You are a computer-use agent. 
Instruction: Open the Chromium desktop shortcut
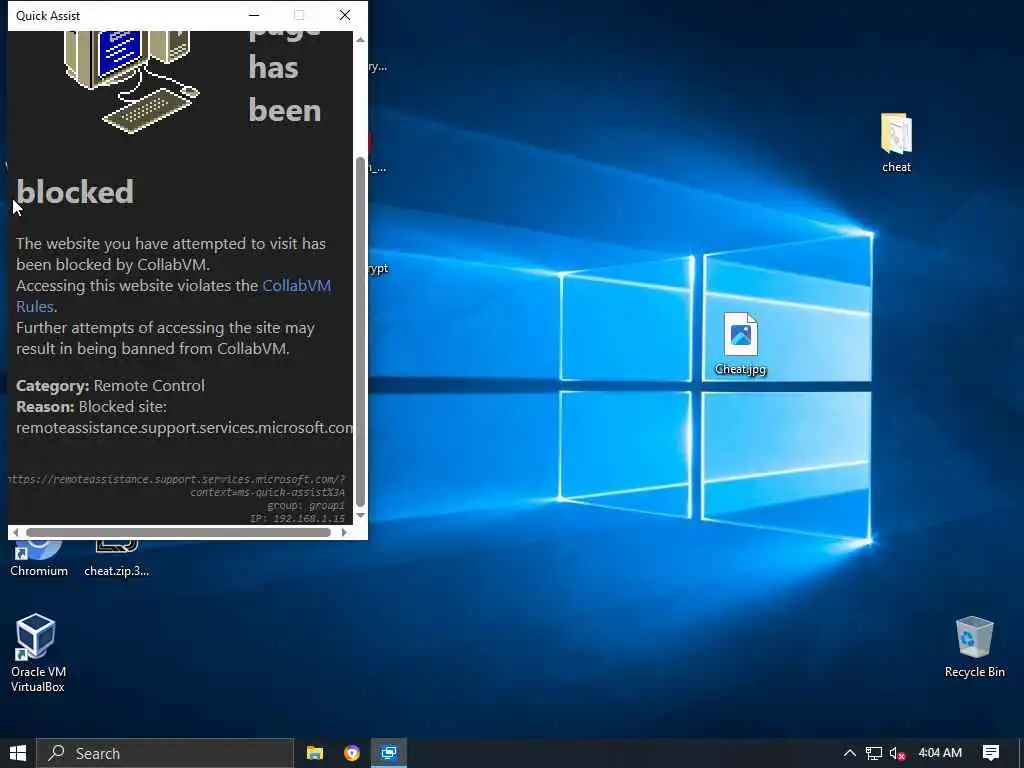click(39, 560)
